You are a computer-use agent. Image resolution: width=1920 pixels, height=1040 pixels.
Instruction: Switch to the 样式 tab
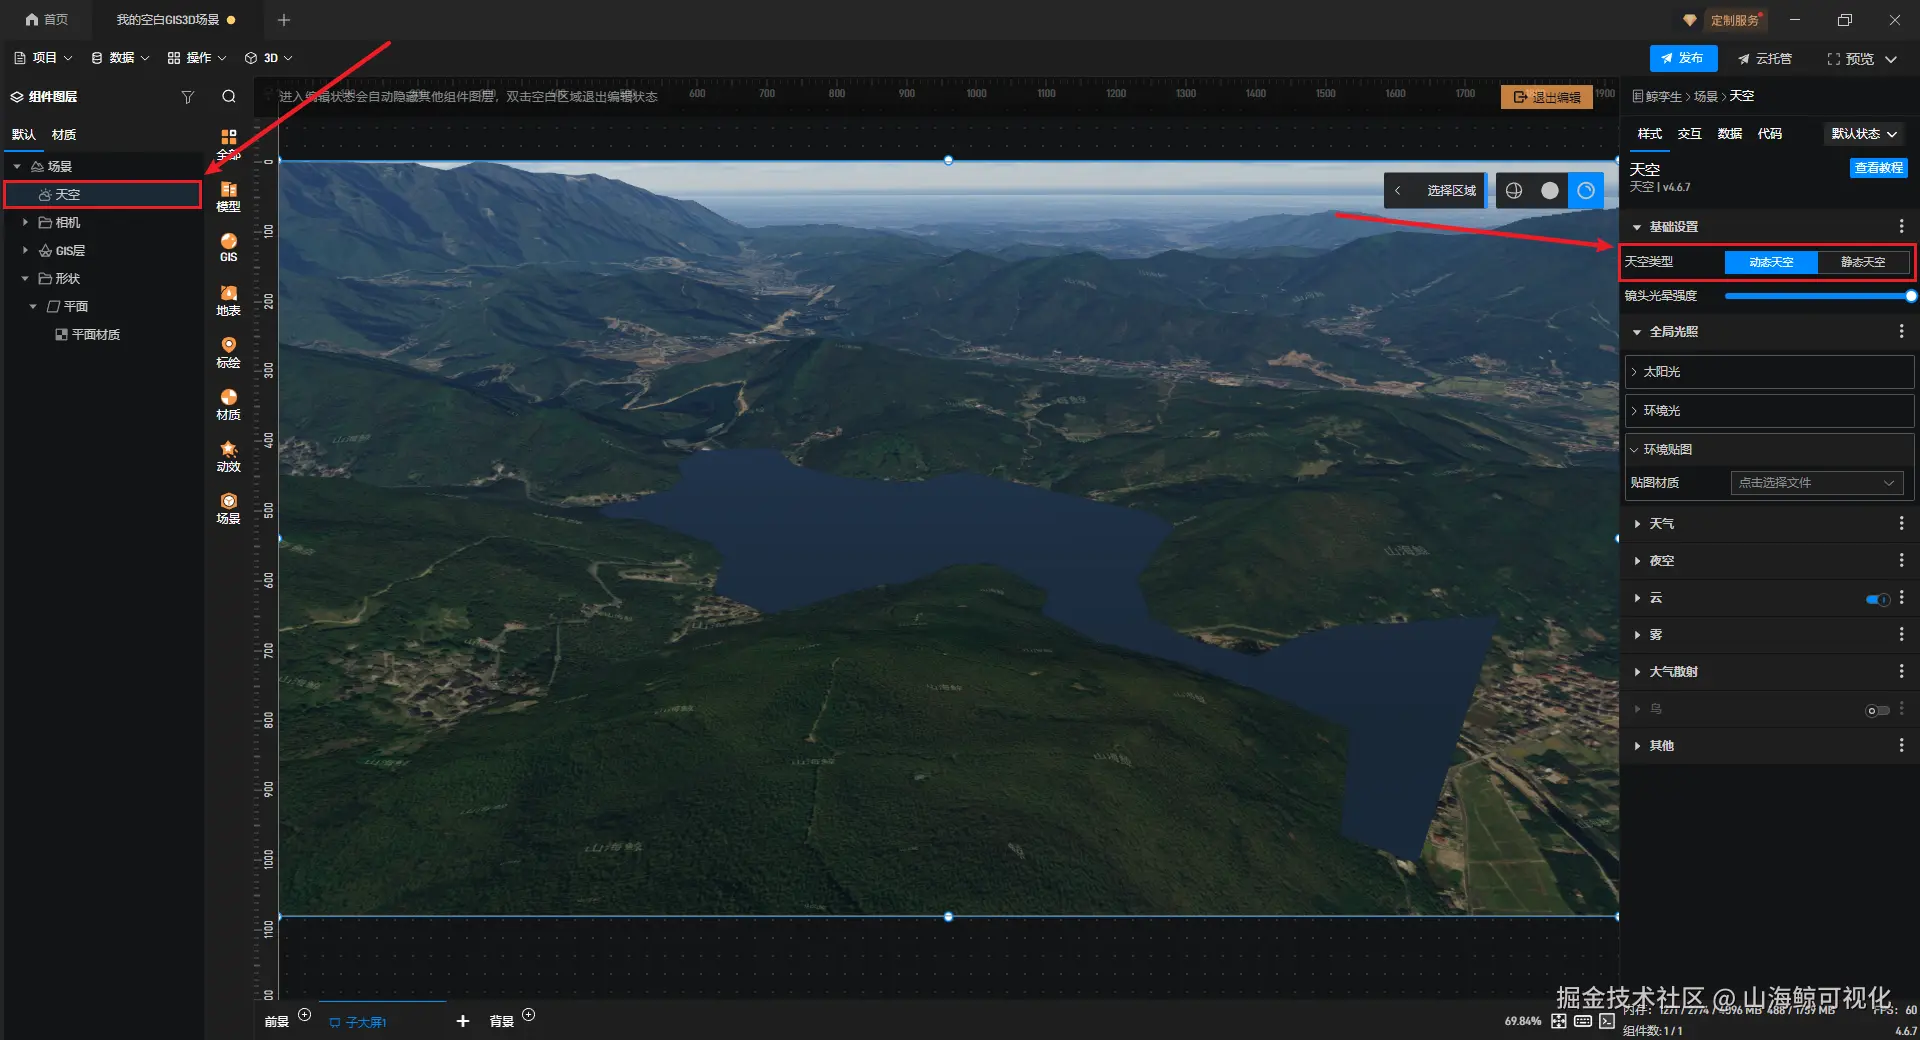(1650, 134)
